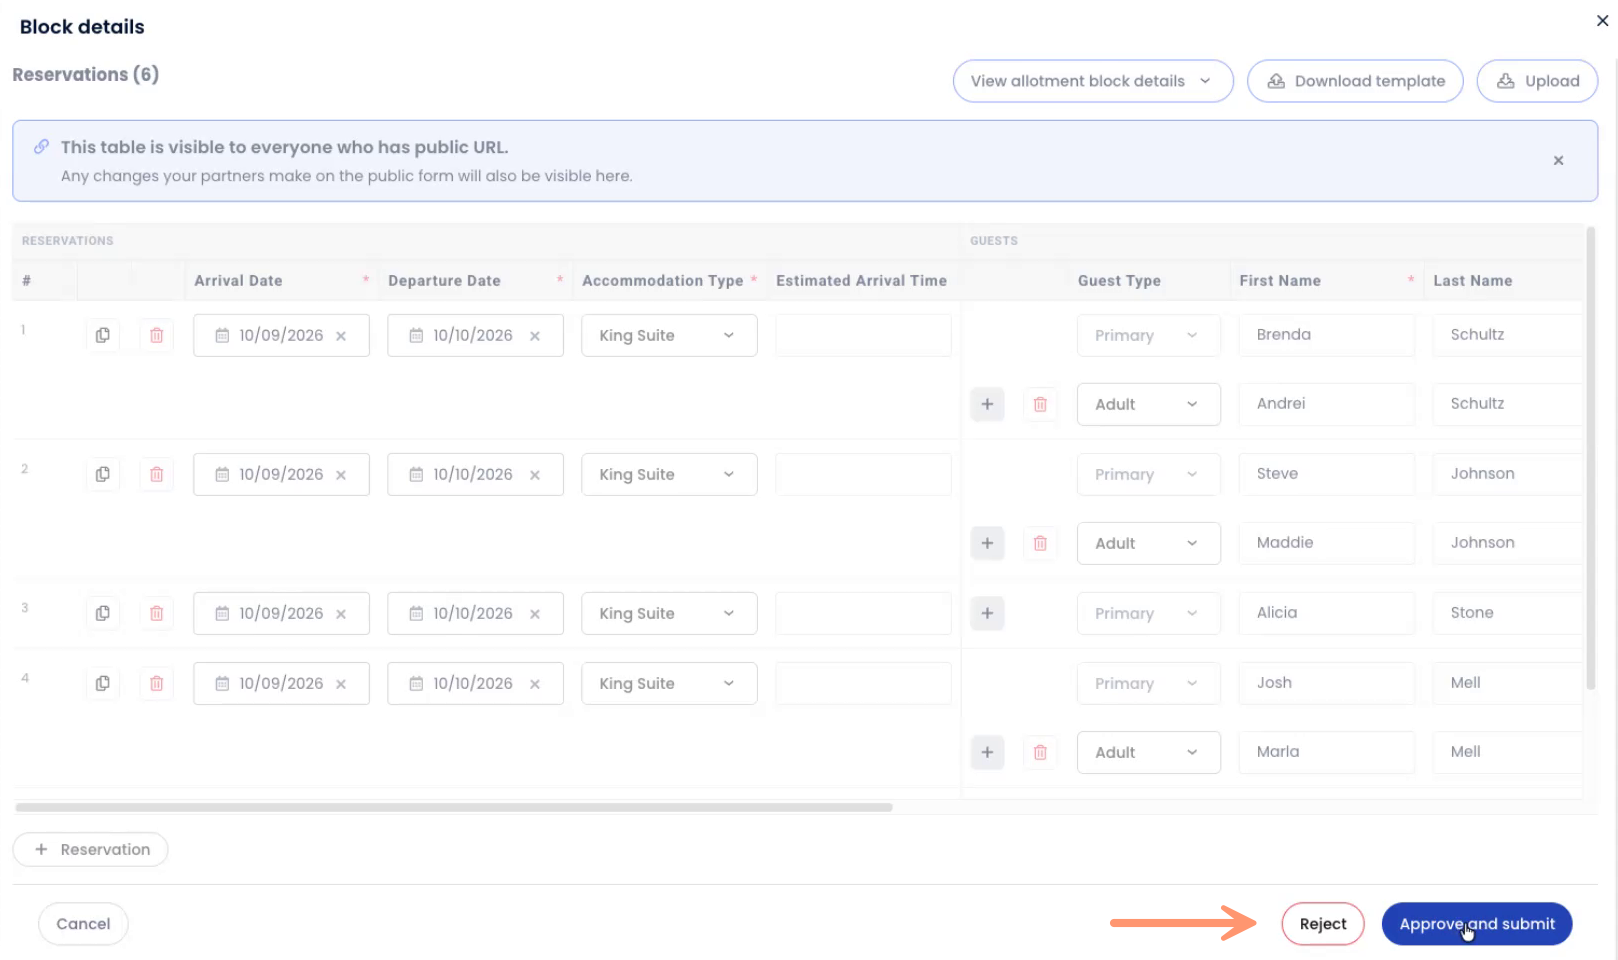This screenshot has height=960, width=1618.
Task: Open King Suite dropdown in row 3
Action: click(x=668, y=613)
